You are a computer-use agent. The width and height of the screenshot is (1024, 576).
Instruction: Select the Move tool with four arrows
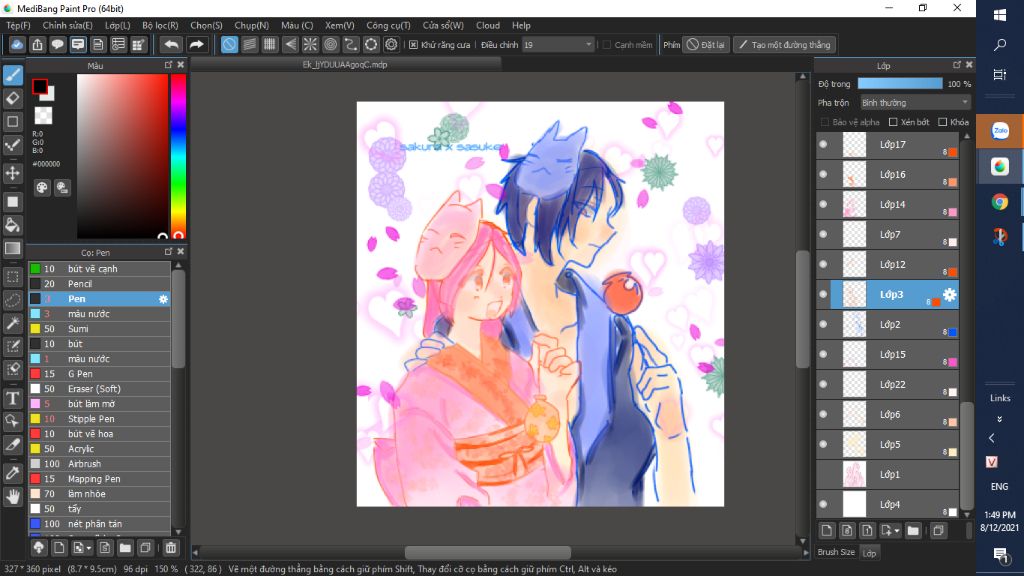12,173
